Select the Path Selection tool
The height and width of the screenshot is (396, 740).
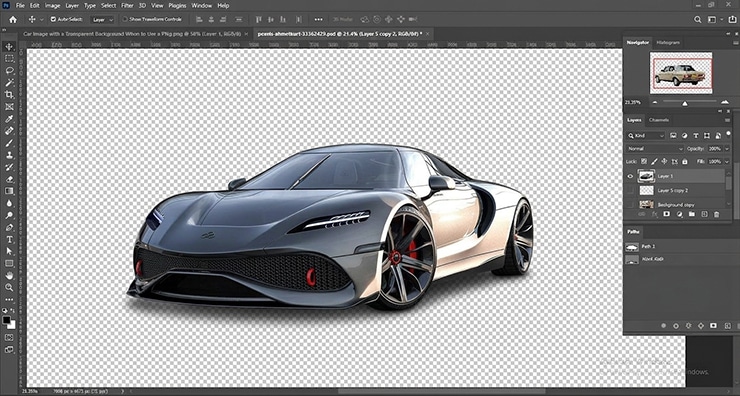(9, 252)
